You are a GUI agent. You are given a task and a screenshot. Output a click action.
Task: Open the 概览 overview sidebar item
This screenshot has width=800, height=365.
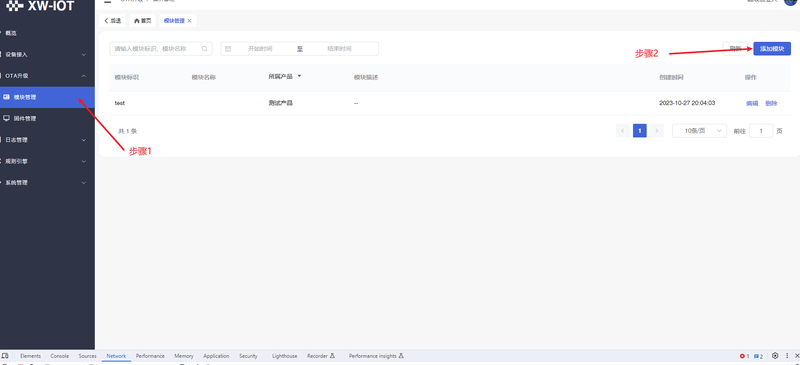pyautogui.click(x=47, y=33)
